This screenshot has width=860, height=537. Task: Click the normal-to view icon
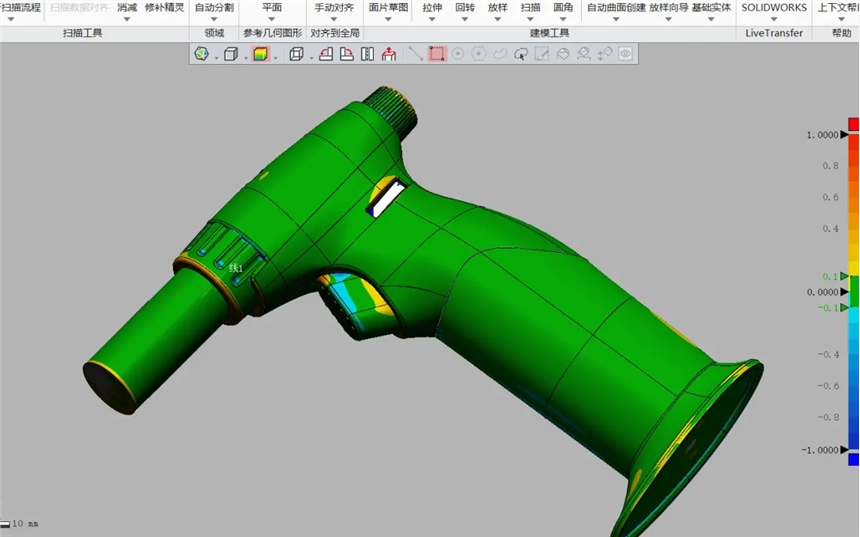point(388,54)
